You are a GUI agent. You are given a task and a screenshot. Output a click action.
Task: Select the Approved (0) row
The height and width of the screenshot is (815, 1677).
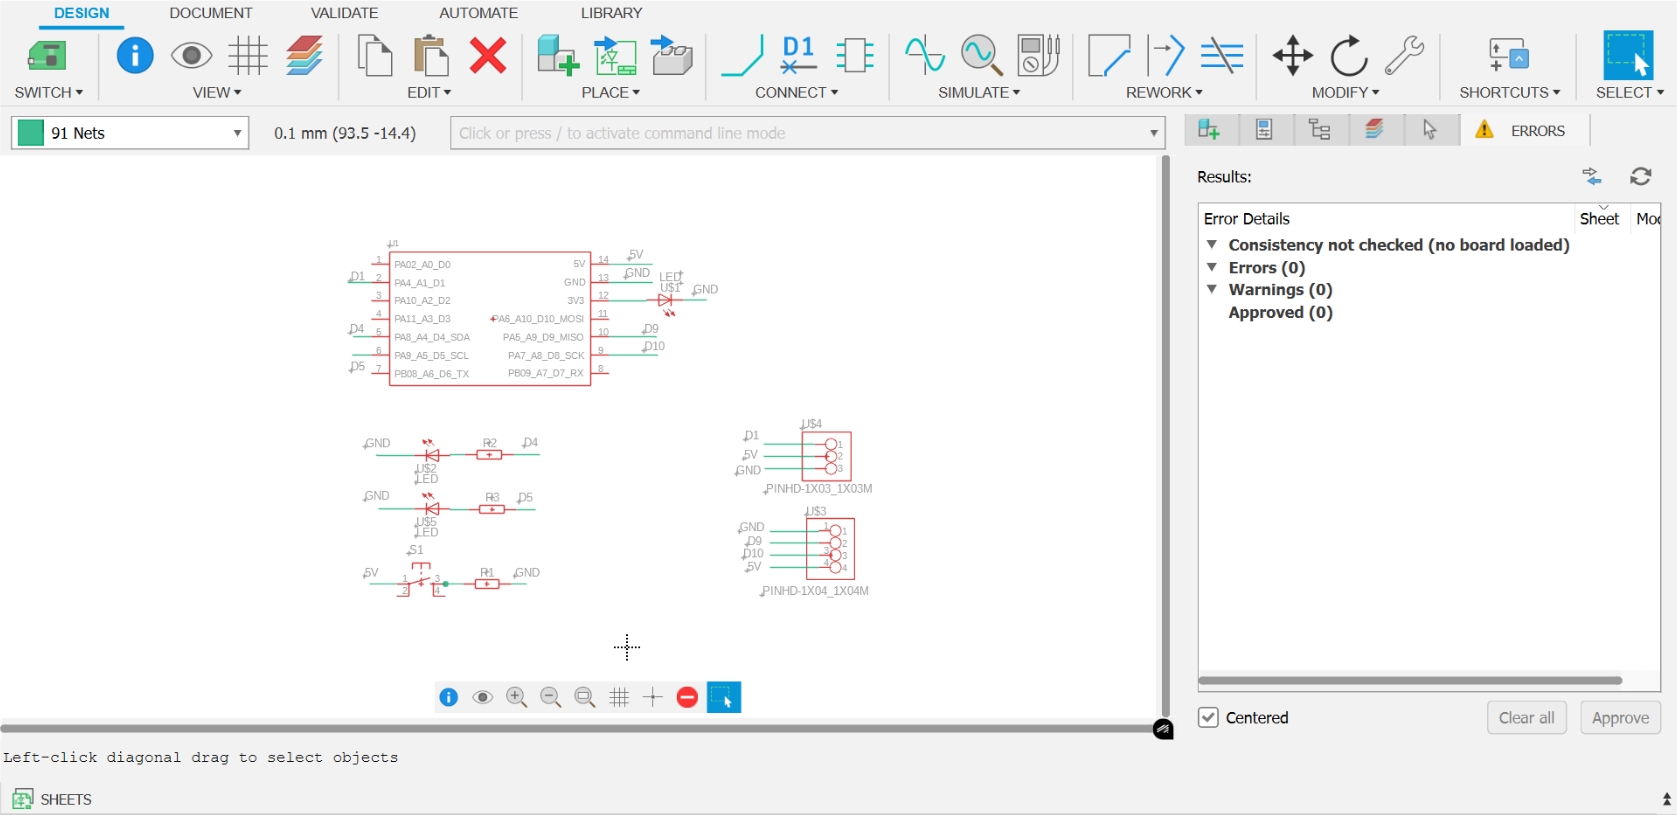click(1280, 312)
